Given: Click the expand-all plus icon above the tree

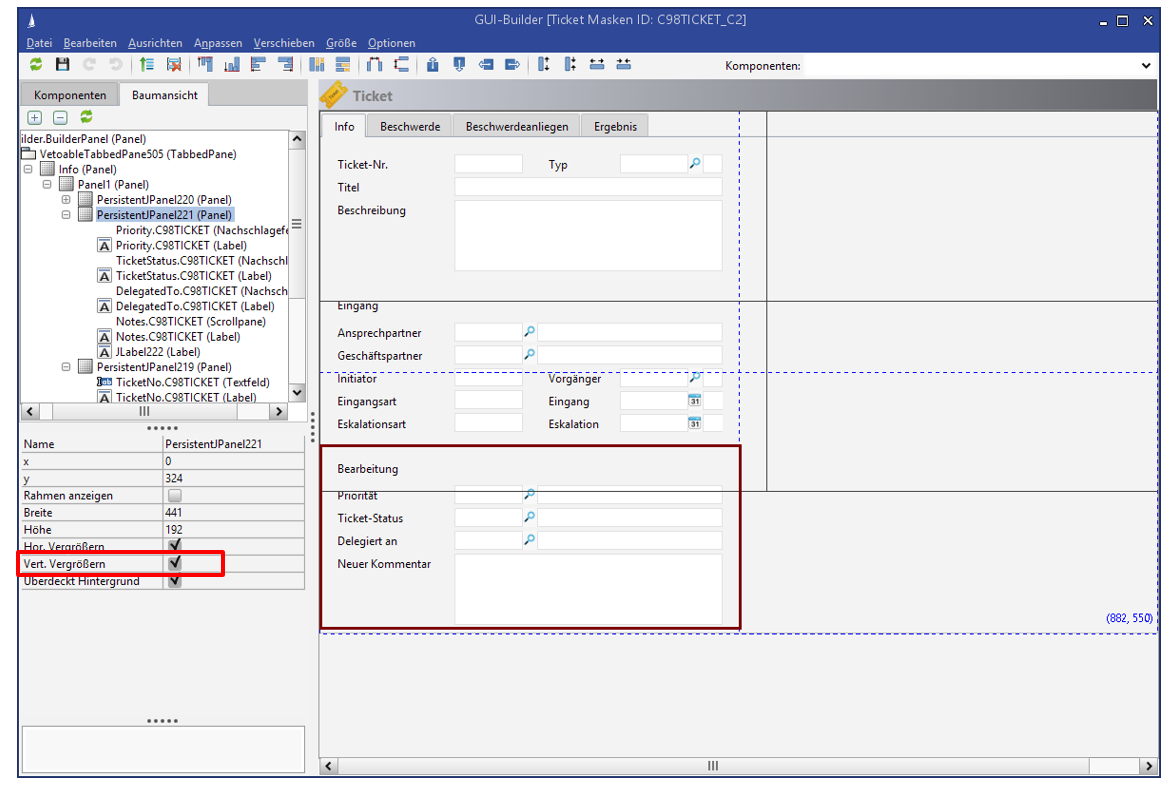Looking at the screenshot, I should (36, 117).
